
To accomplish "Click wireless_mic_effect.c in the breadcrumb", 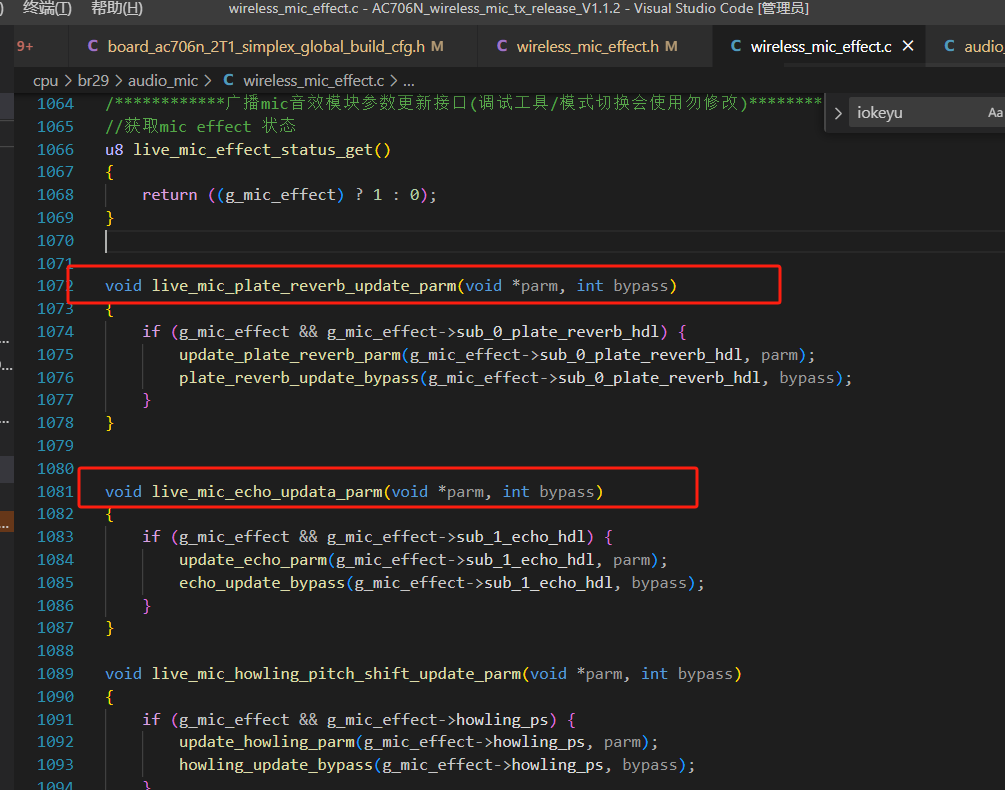I will [x=313, y=81].
